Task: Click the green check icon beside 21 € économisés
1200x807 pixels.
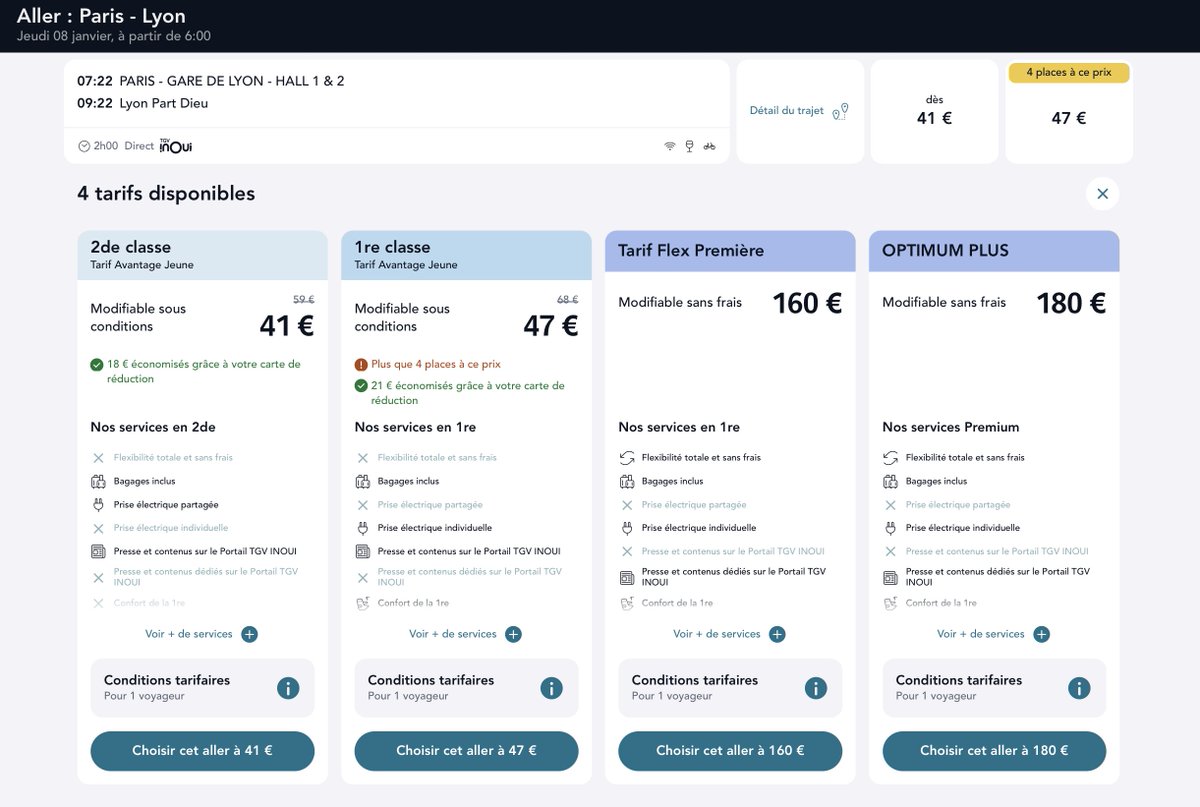Action: [x=361, y=386]
